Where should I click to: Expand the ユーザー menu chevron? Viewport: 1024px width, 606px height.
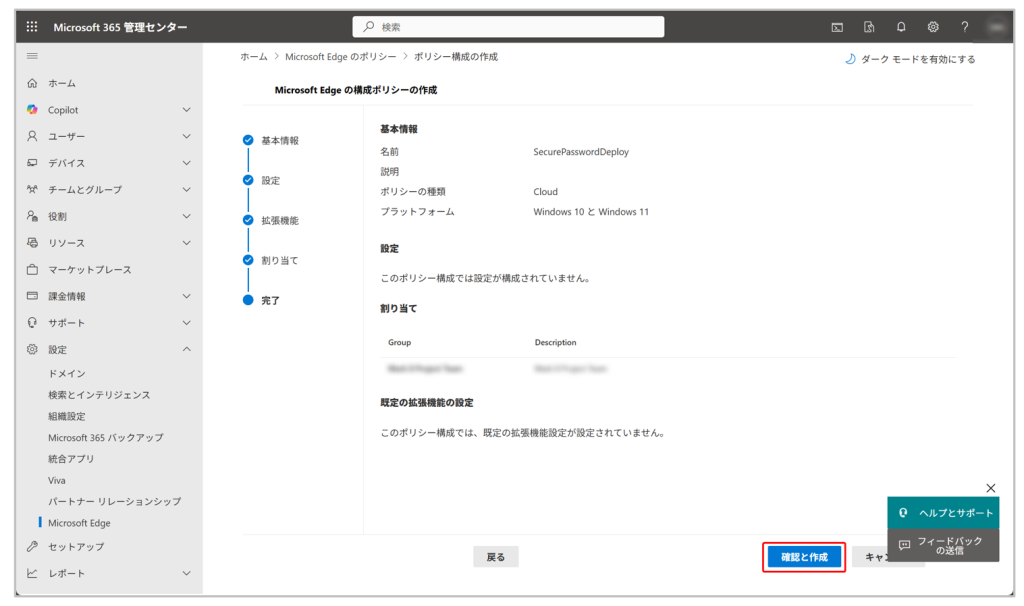187,136
